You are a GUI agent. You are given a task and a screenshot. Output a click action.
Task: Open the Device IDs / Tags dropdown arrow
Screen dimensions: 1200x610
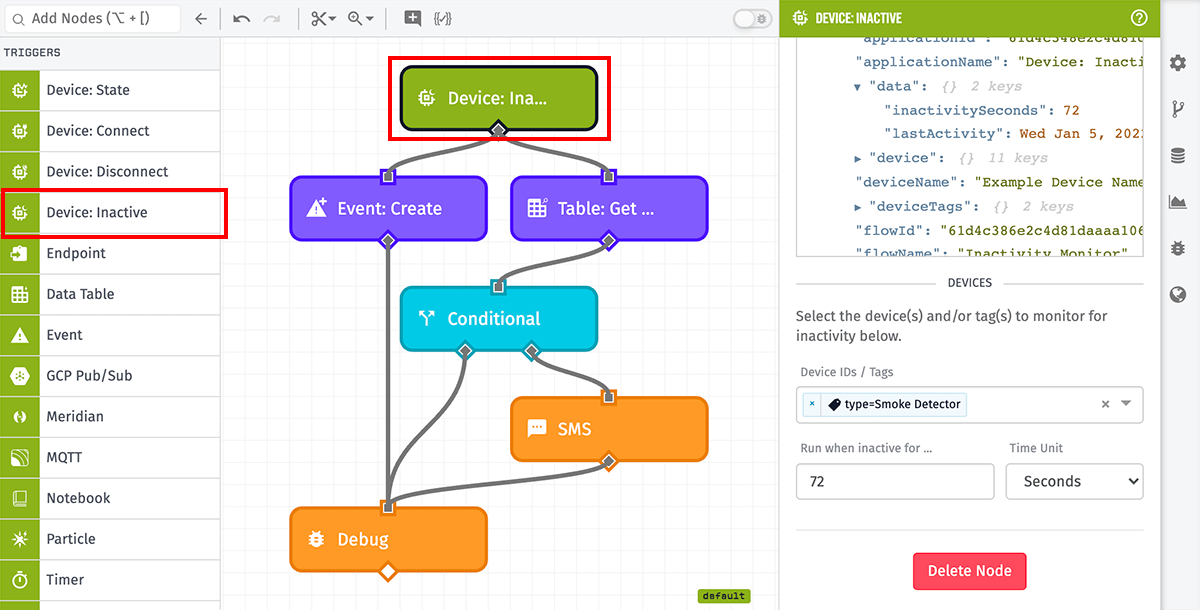1126,404
